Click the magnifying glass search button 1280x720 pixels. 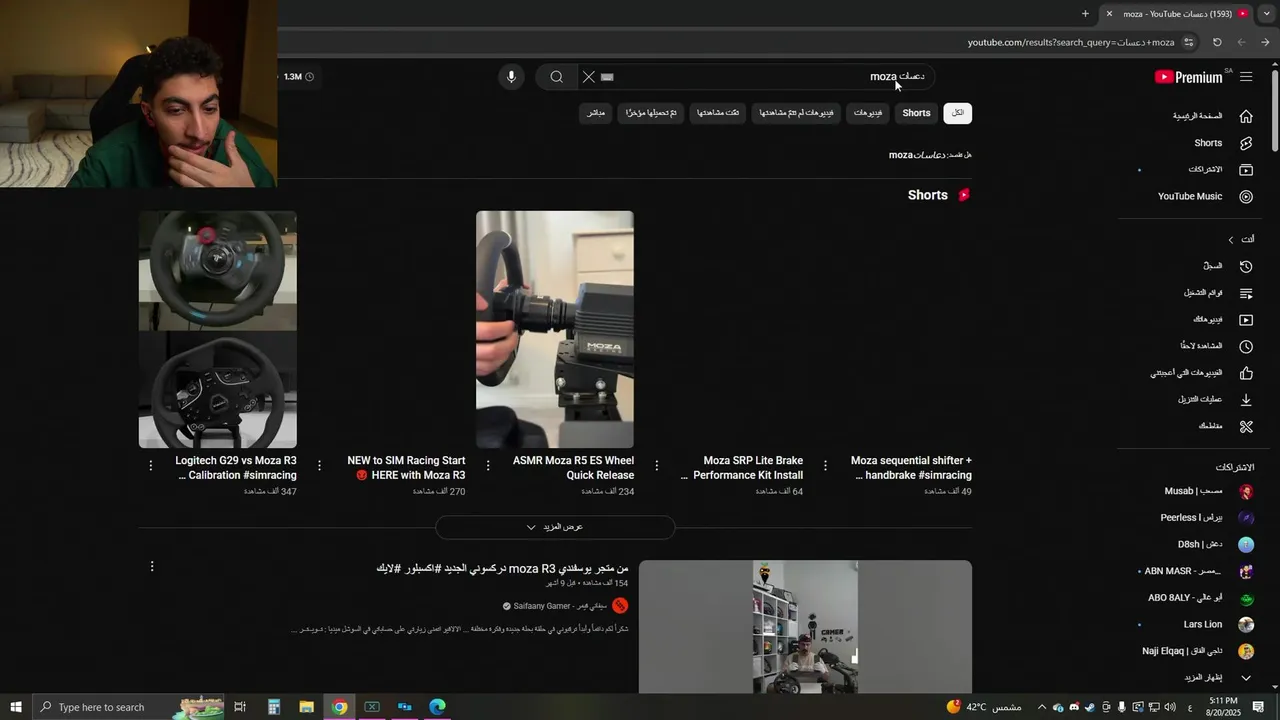click(x=557, y=77)
